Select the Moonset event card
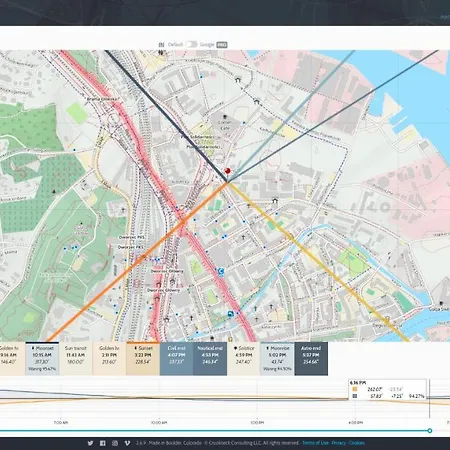This screenshot has height=450, width=450. tap(42, 358)
